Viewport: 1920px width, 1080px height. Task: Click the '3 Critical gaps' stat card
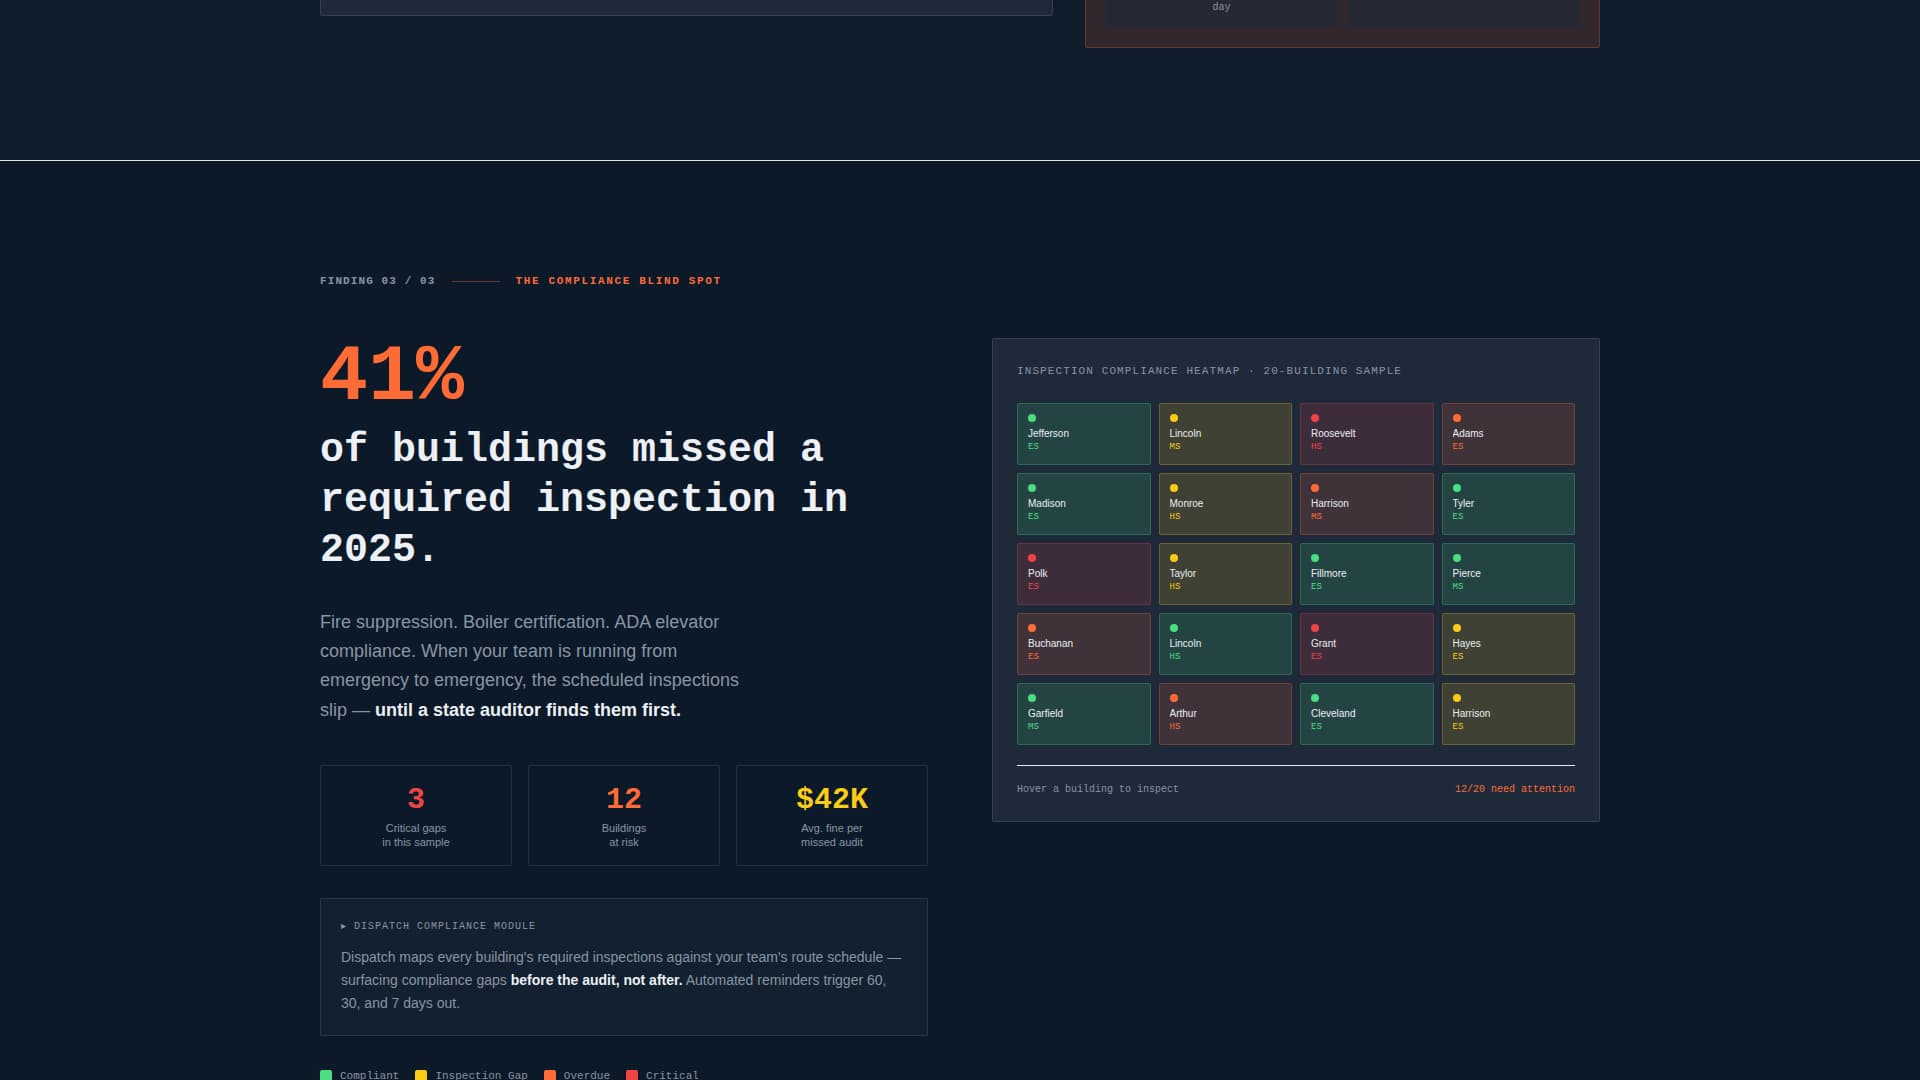coord(416,815)
